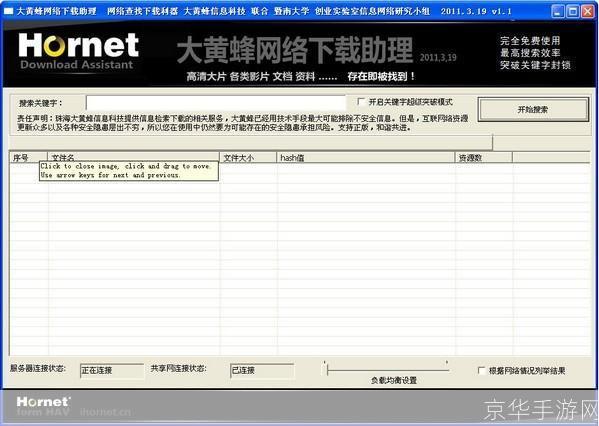
Task: Click the Hornet Download Assistant logo
Action: pos(78,51)
